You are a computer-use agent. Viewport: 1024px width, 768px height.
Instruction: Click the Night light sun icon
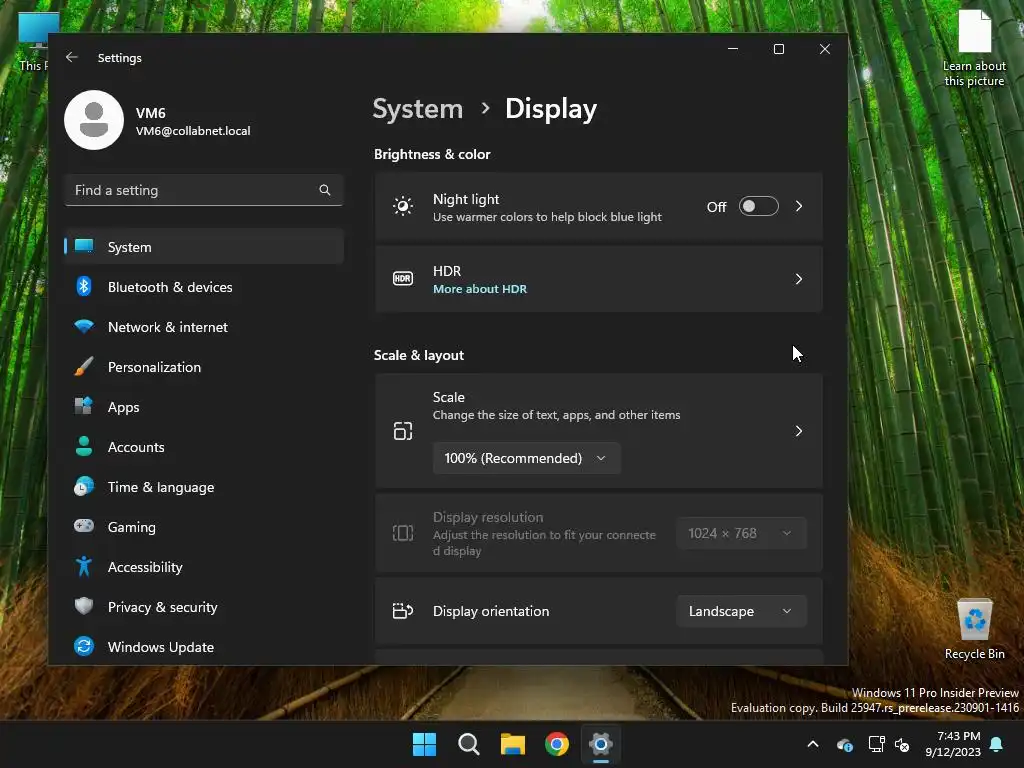pyautogui.click(x=403, y=206)
